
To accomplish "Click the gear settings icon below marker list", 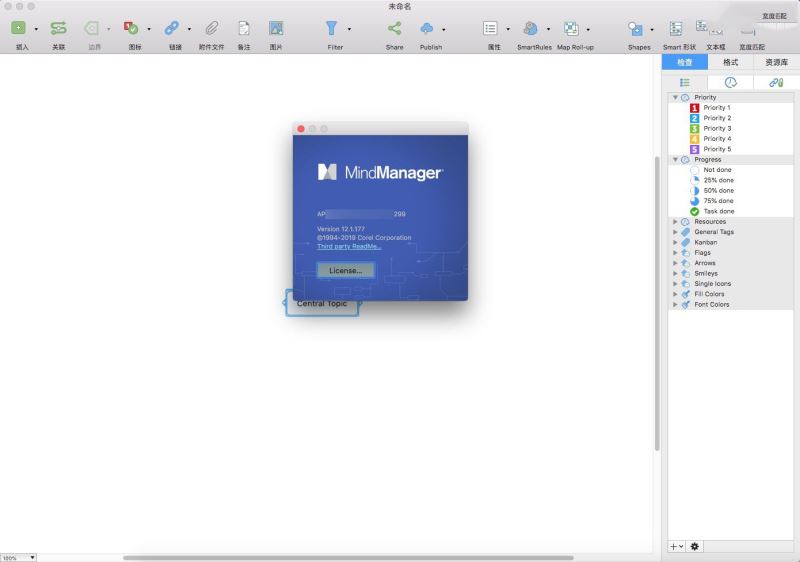I will [x=694, y=546].
